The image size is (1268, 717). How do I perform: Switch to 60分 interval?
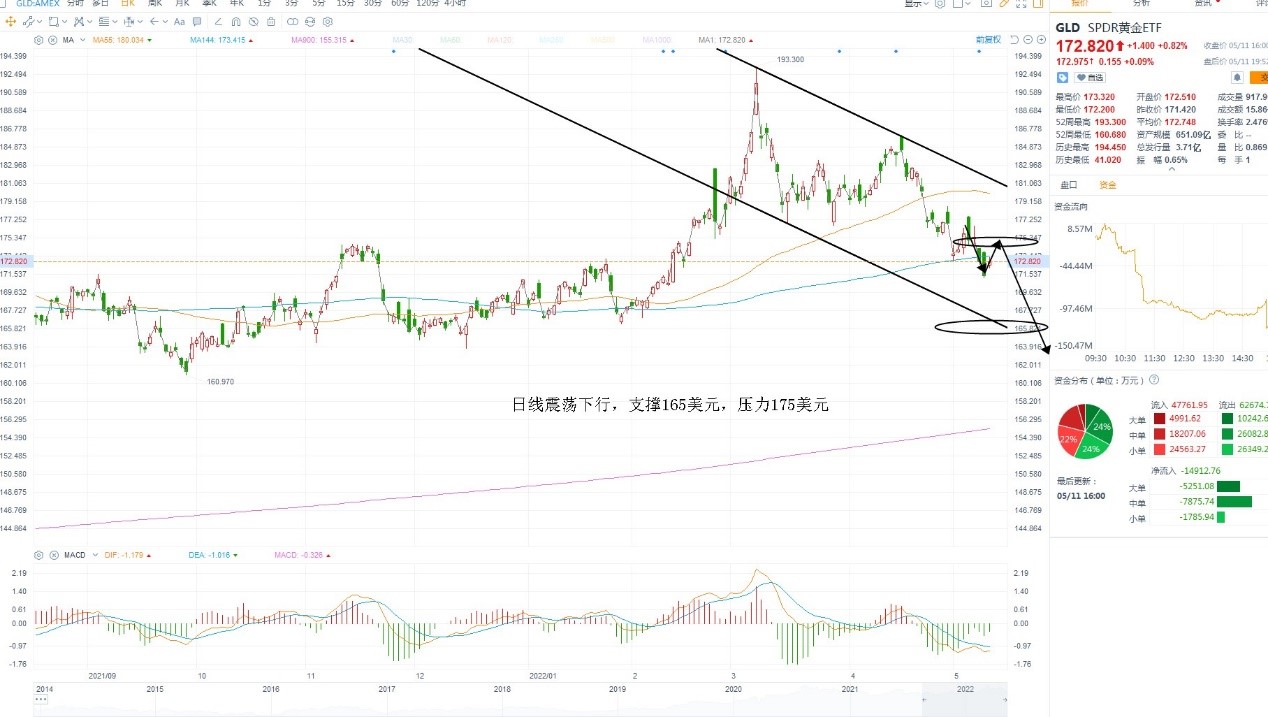pyautogui.click(x=399, y=3)
